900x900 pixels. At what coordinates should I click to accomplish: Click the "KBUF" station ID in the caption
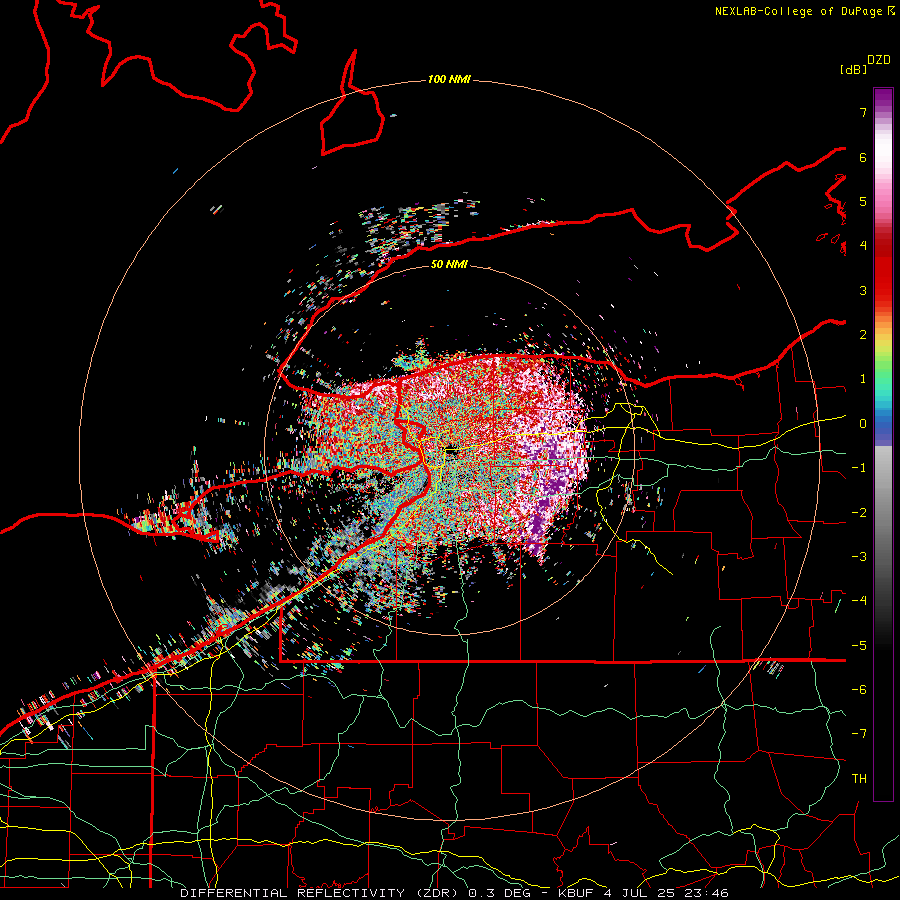(x=576, y=893)
